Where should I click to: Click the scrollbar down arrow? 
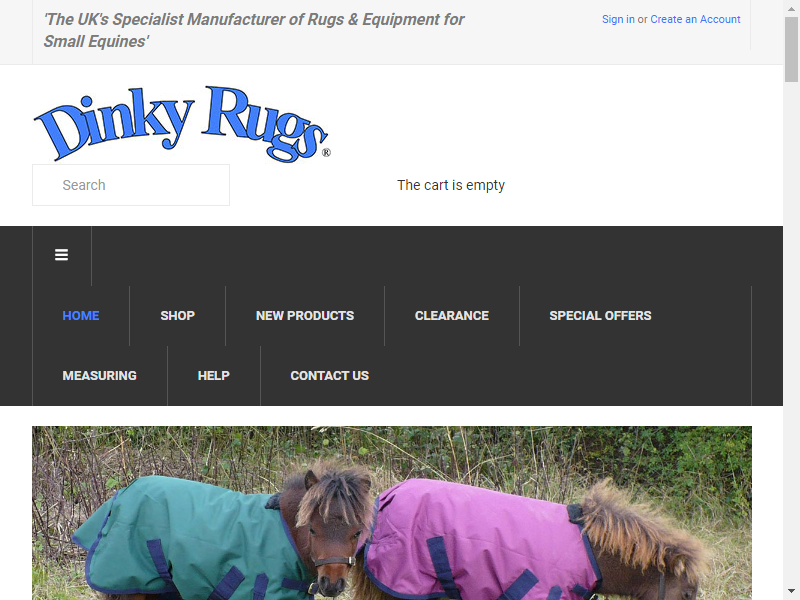[791, 591]
